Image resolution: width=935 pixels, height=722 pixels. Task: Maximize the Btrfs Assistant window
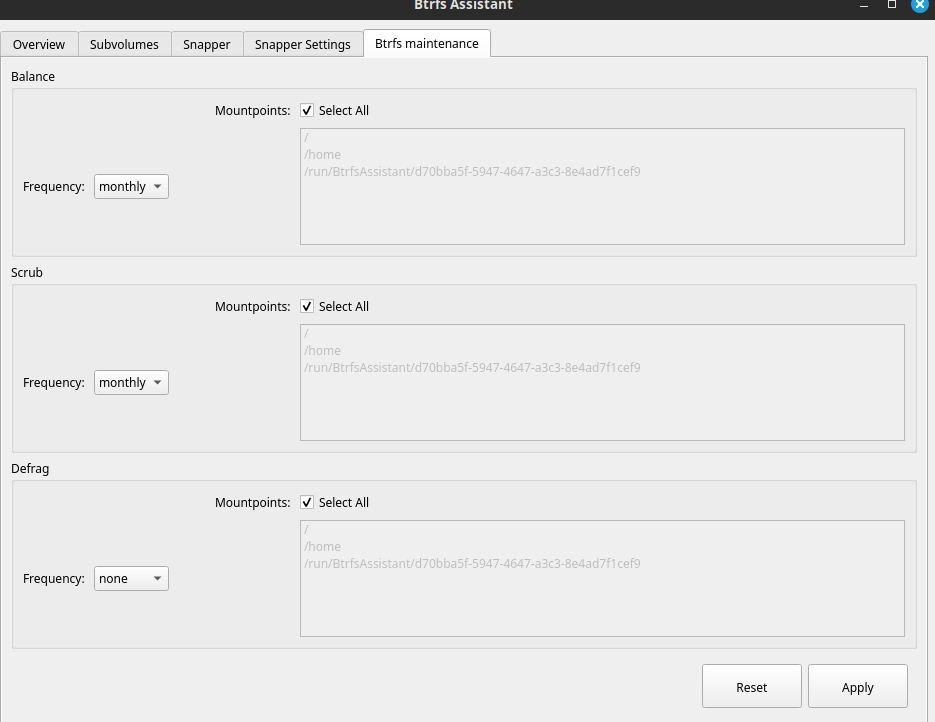coord(892,5)
